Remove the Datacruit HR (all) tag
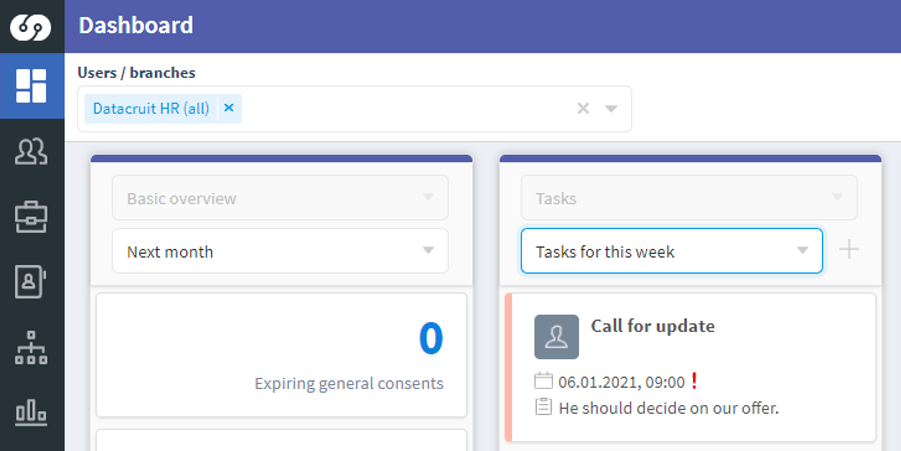This screenshot has height=451, width=901. click(x=229, y=108)
